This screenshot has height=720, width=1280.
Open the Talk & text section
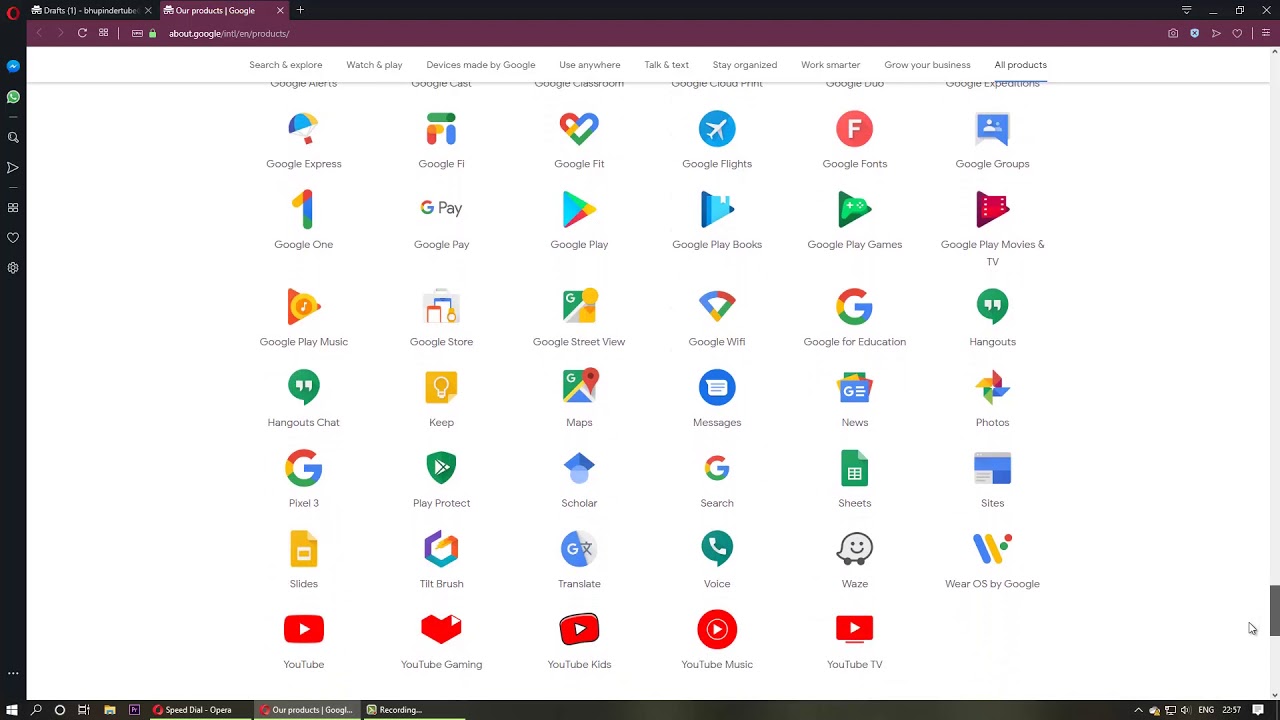(x=666, y=65)
